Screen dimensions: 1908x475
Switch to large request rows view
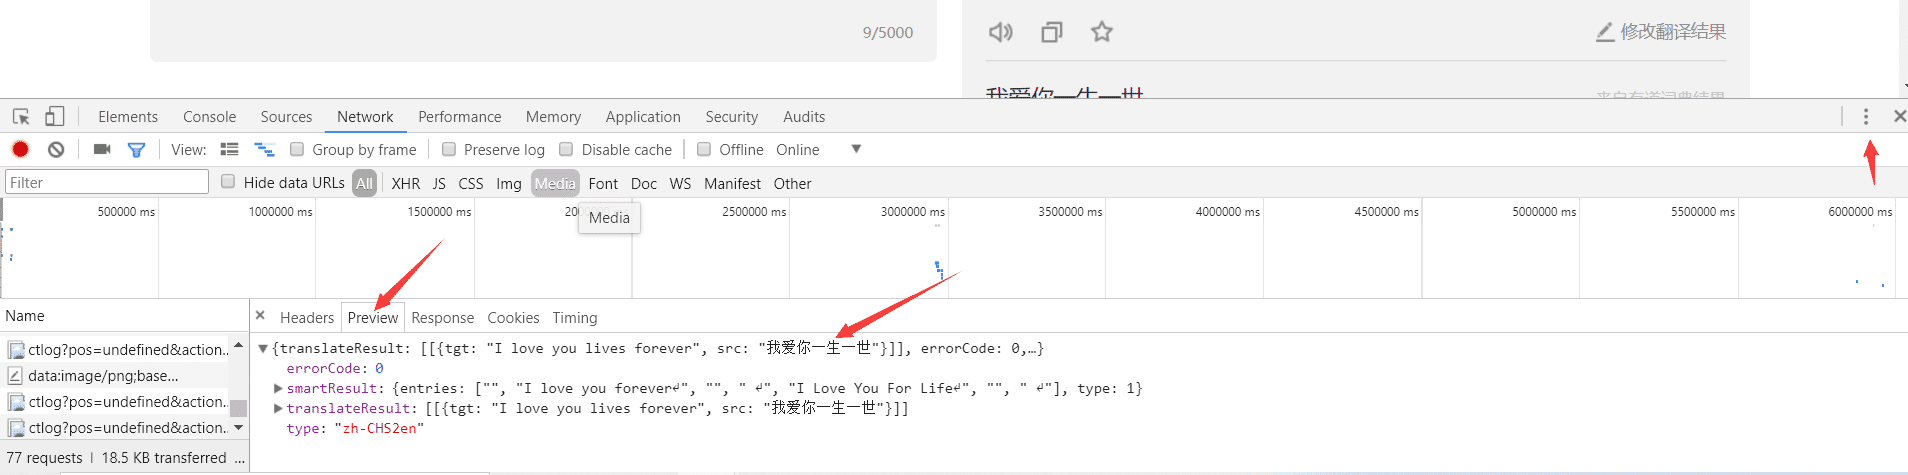(x=230, y=149)
